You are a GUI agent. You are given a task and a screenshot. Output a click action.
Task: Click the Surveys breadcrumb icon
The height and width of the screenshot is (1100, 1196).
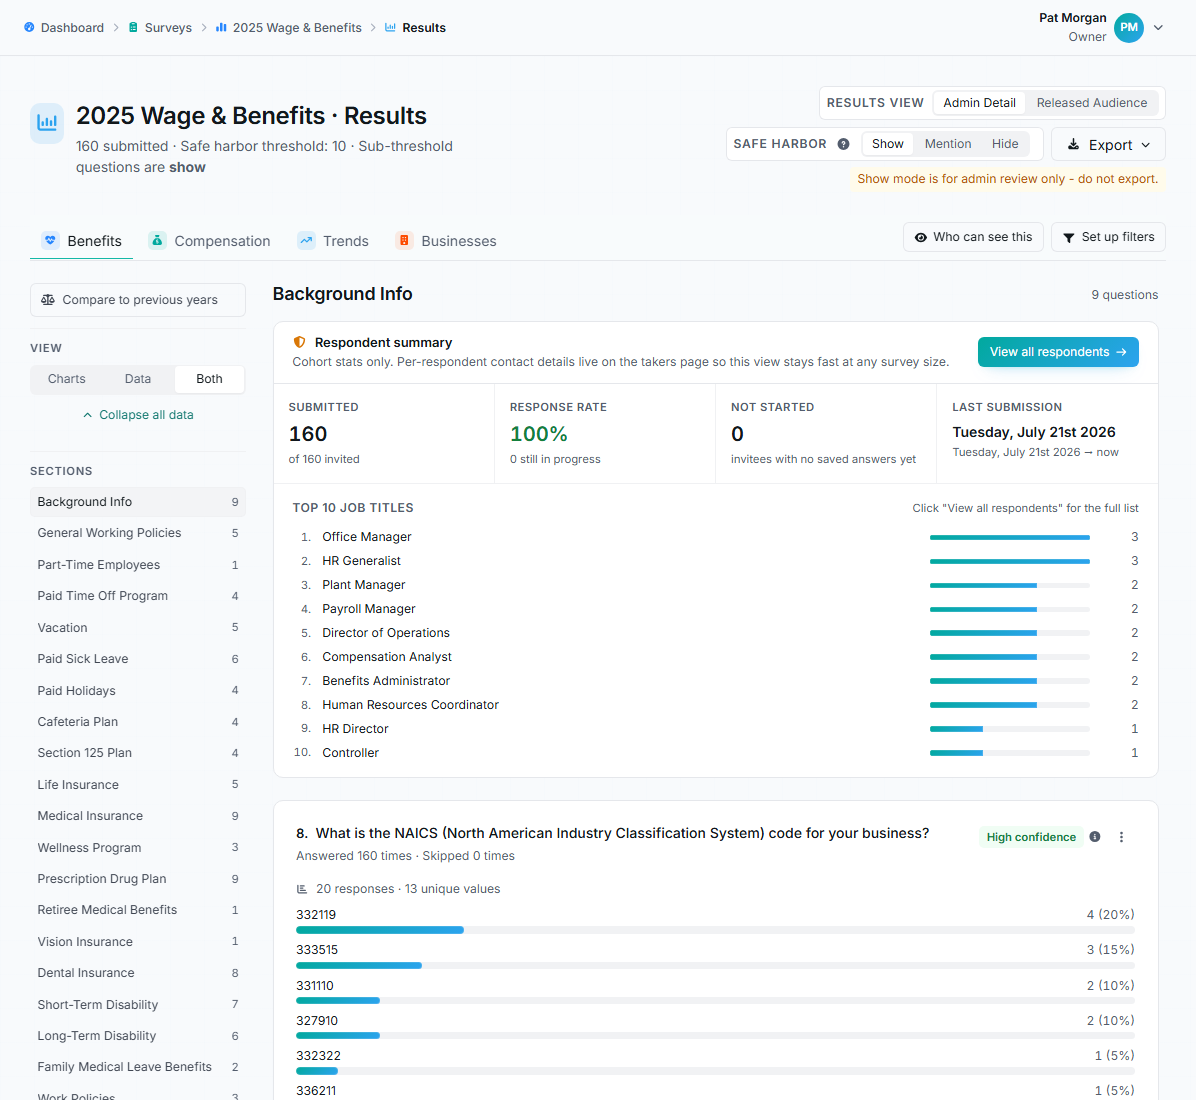133,27
